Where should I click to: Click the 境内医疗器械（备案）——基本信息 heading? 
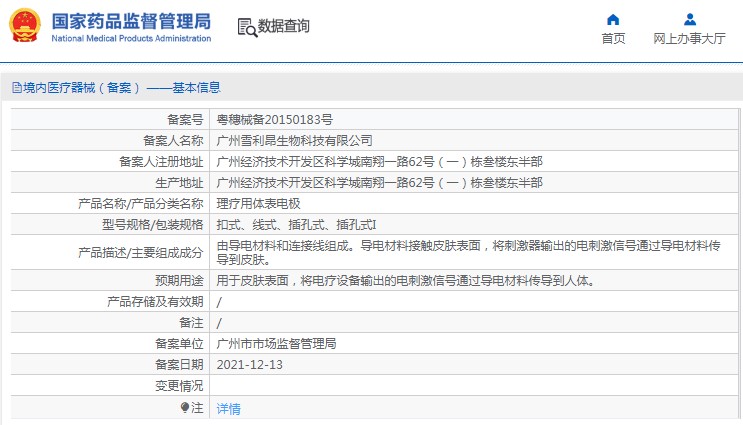[x=122, y=88]
